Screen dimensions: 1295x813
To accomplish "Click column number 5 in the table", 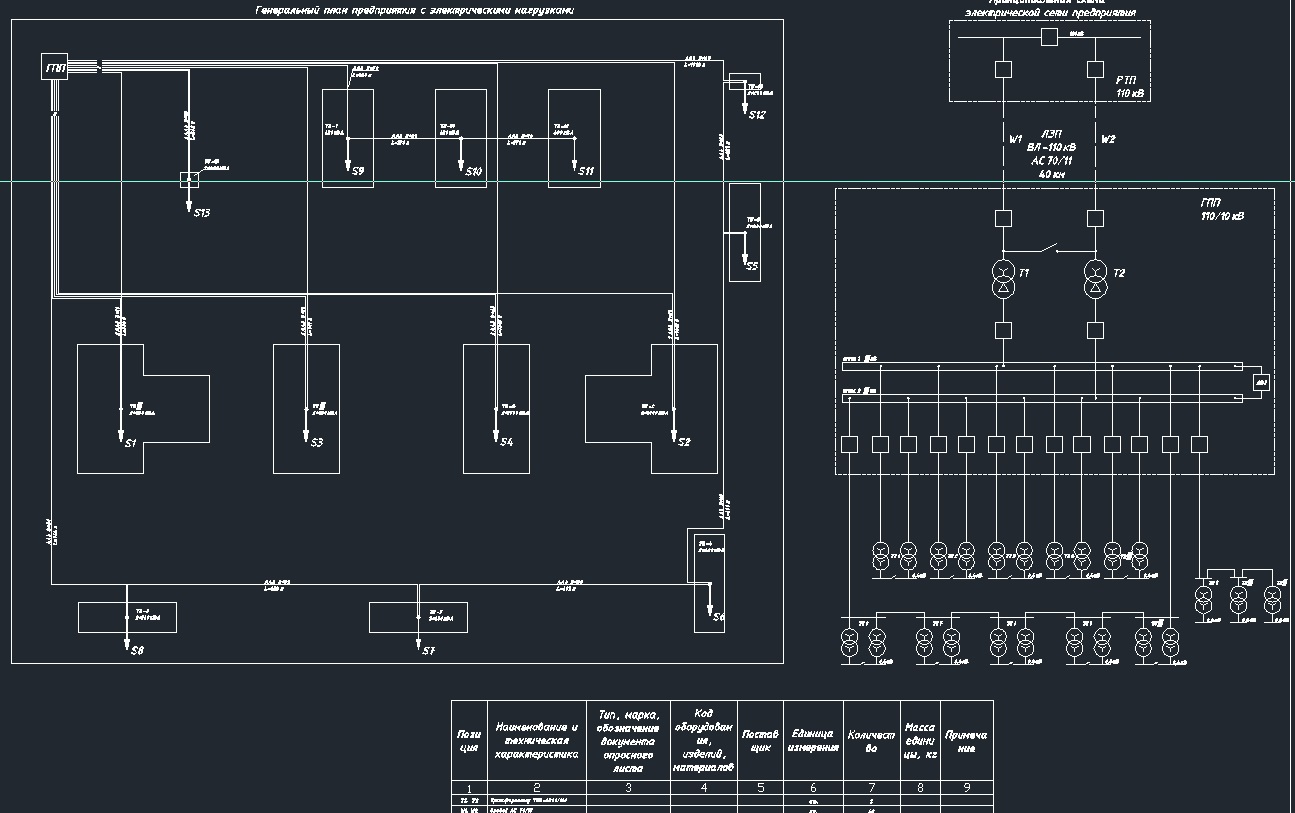I will (760, 788).
